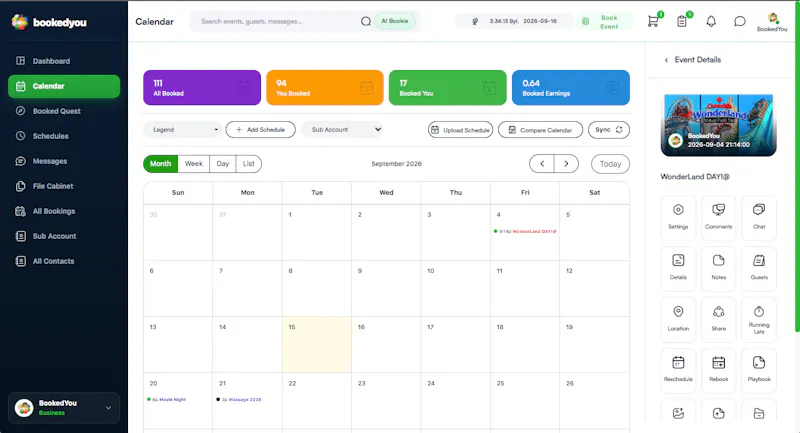
Task: Open File Cabinet in sidebar
Action: (x=64, y=186)
